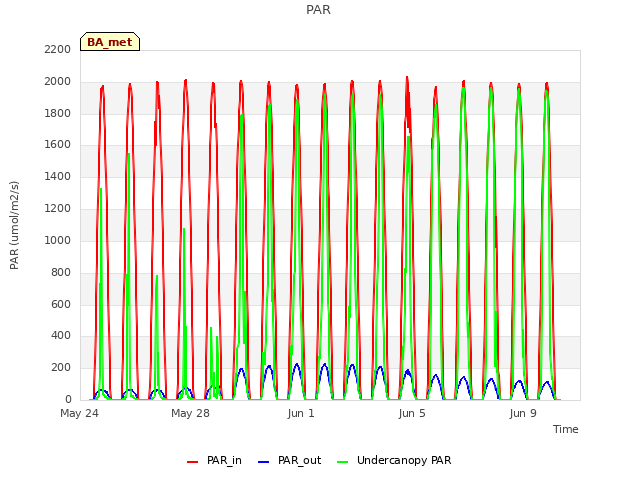
Task: Click the red PAR_in legend swatch
Action: (x=192, y=462)
